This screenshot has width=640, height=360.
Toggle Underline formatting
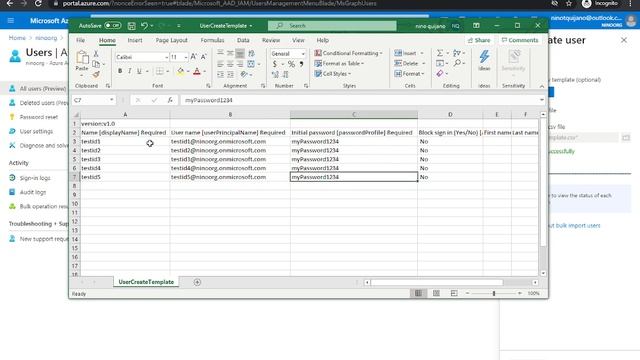pos(139,71)
